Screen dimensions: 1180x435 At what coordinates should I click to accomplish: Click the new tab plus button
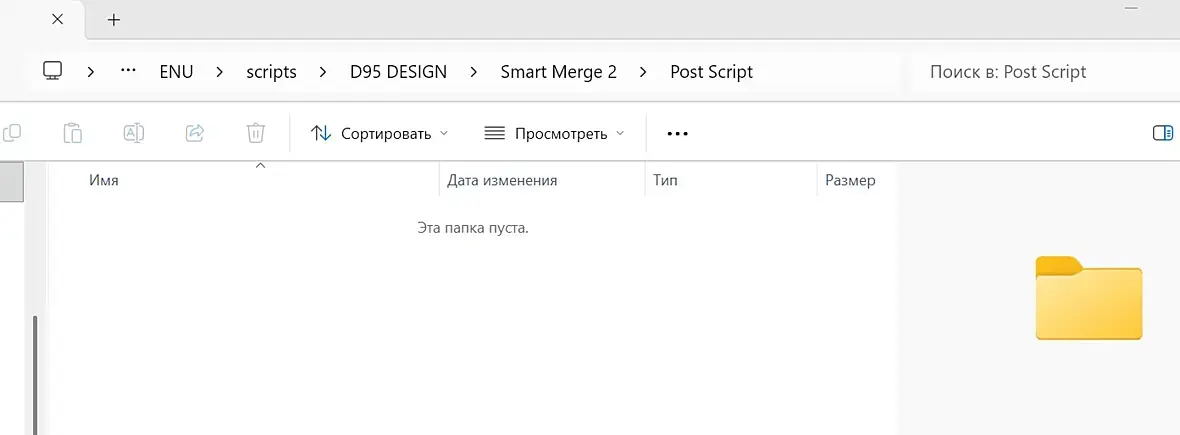114,20
